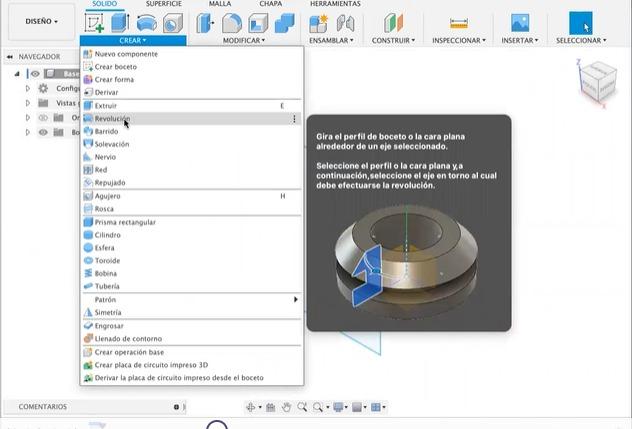
Task: Expand the Or folder tree node
Action: click(x=28, y=118)
